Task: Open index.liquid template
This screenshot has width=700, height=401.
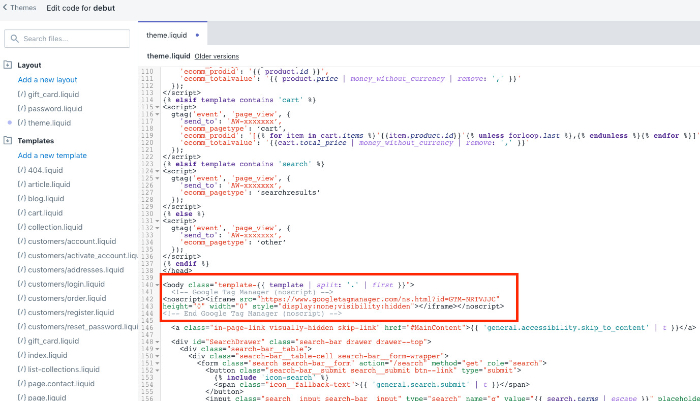Action: click(x=42, y=355)
